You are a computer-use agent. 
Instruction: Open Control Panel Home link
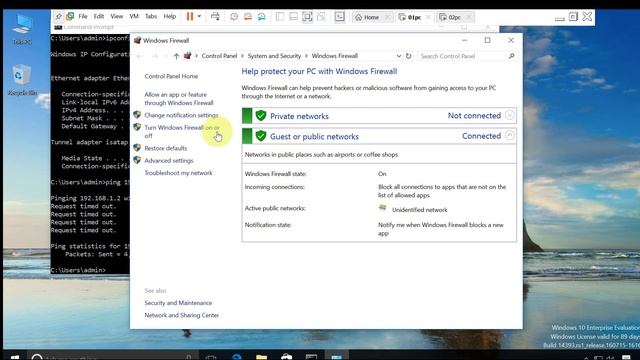point(171,76)
